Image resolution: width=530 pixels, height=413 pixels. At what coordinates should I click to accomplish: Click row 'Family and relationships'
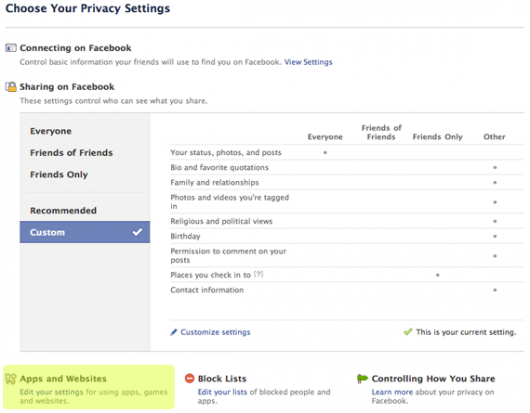point(347,183)
